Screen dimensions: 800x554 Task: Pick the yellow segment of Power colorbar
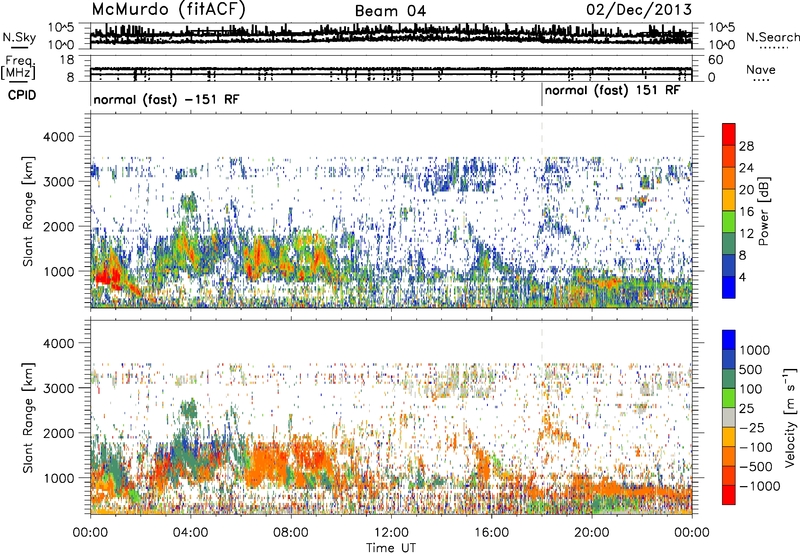tap(729, 200)
